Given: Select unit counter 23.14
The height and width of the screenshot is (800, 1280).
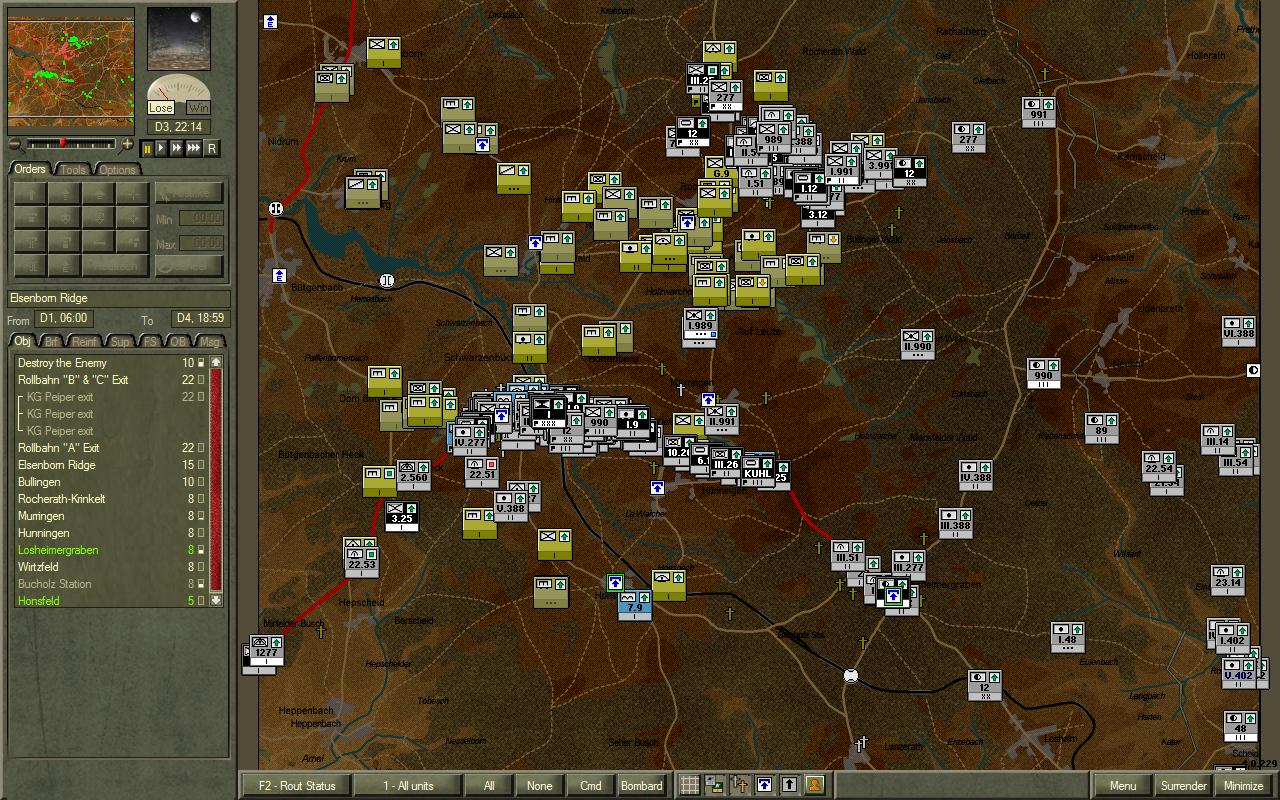Looking at the screenshot, I should 1228,581.
